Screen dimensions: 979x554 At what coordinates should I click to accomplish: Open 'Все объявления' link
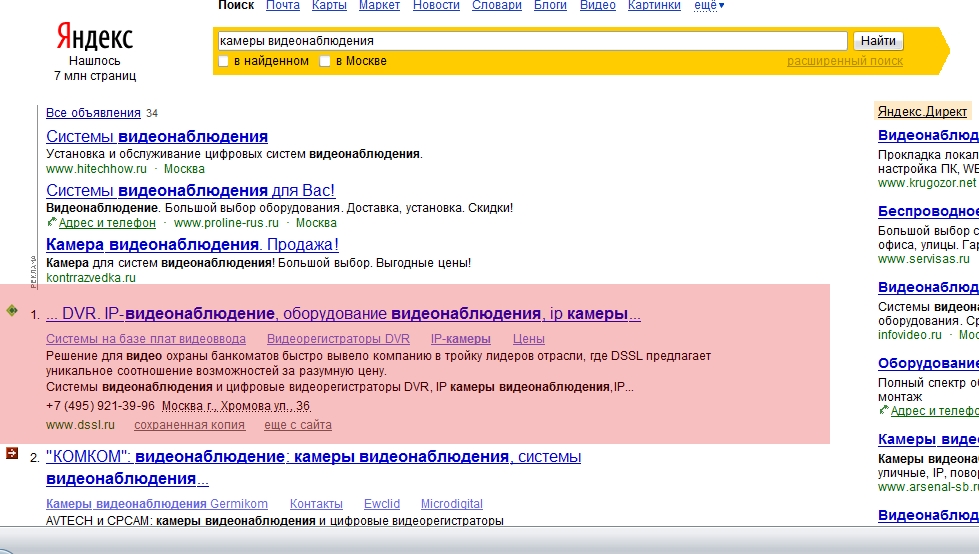click(93, 113)
